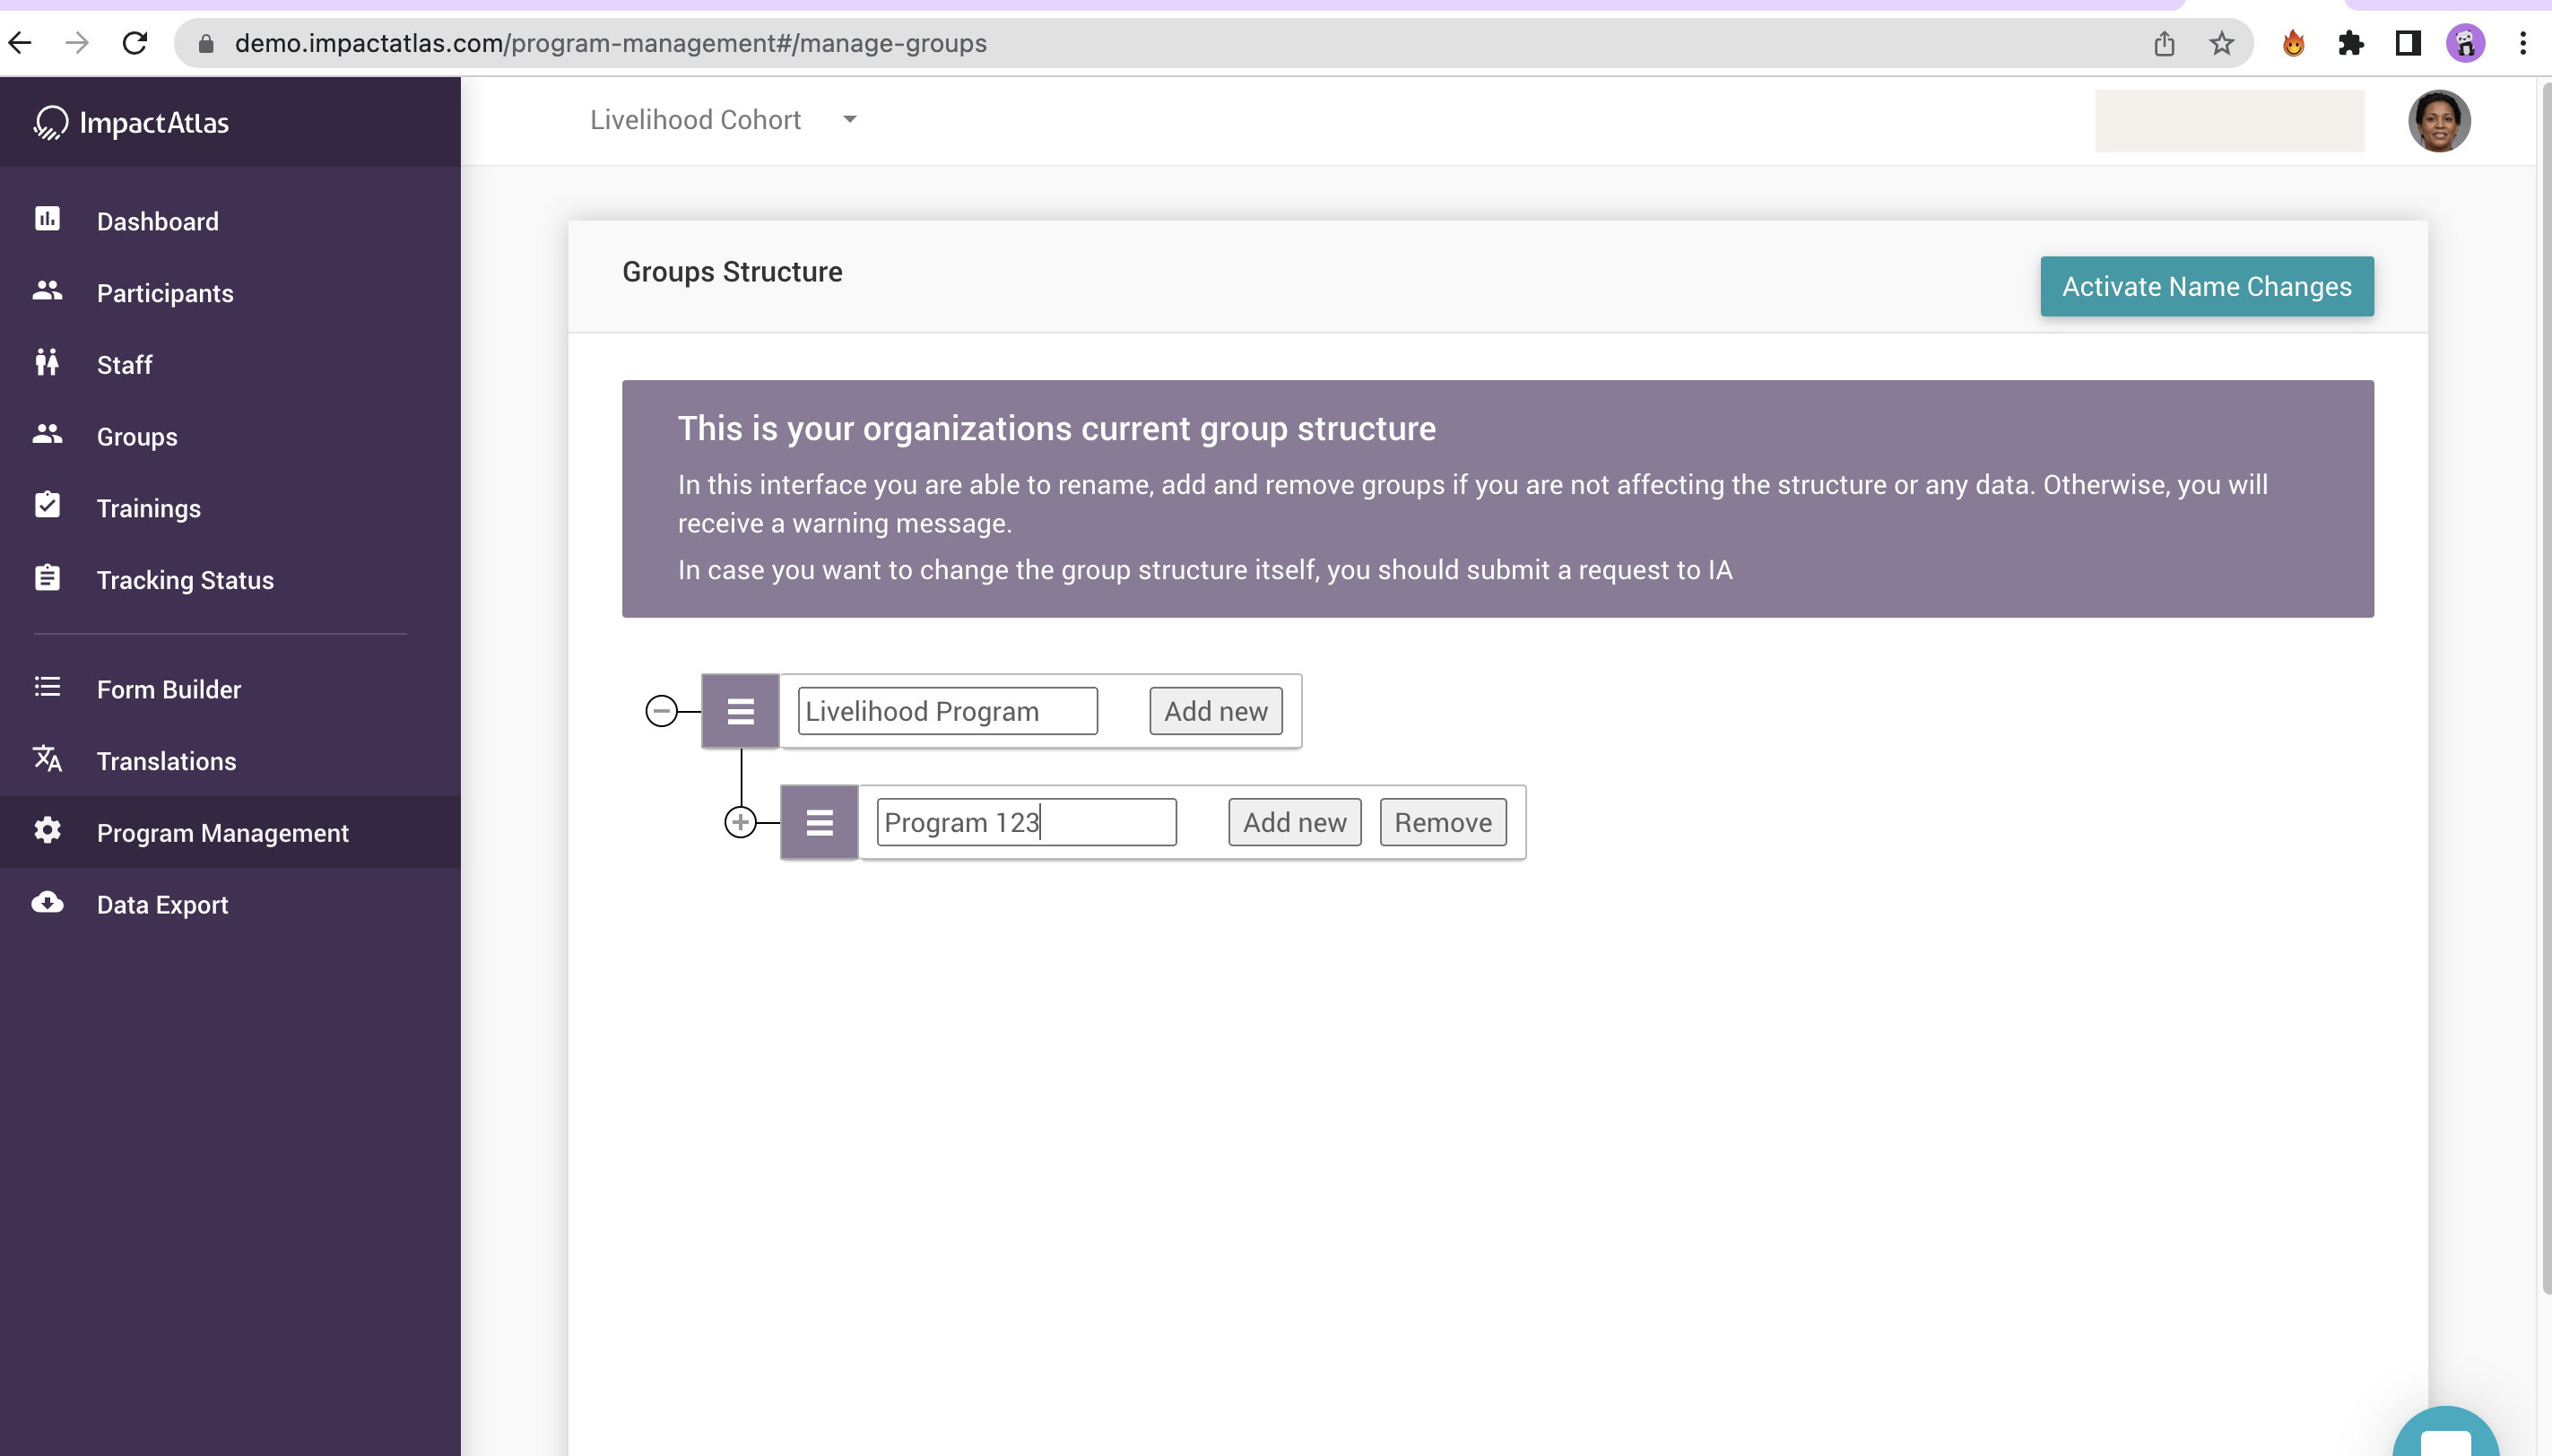Viewport: 2552px width, 1456px height.
Task: Bookmark page with the star icon
Action: click(x=2221, y=43)
